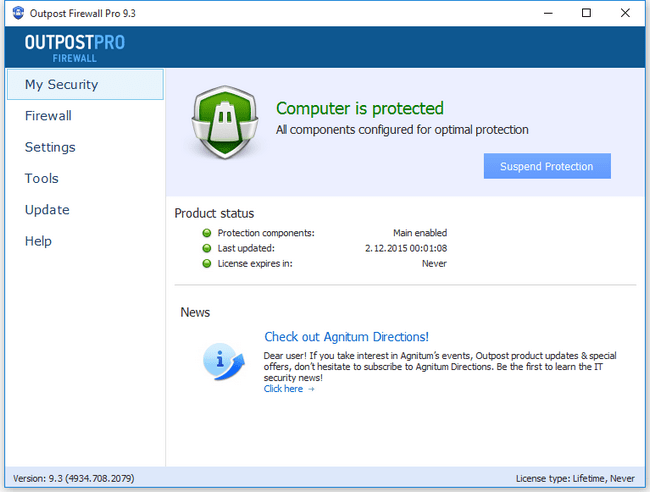The height and width of the screenshot is (492, 650).
Task: Click the Suspend Protection button
Action: (x=547, y=166)
